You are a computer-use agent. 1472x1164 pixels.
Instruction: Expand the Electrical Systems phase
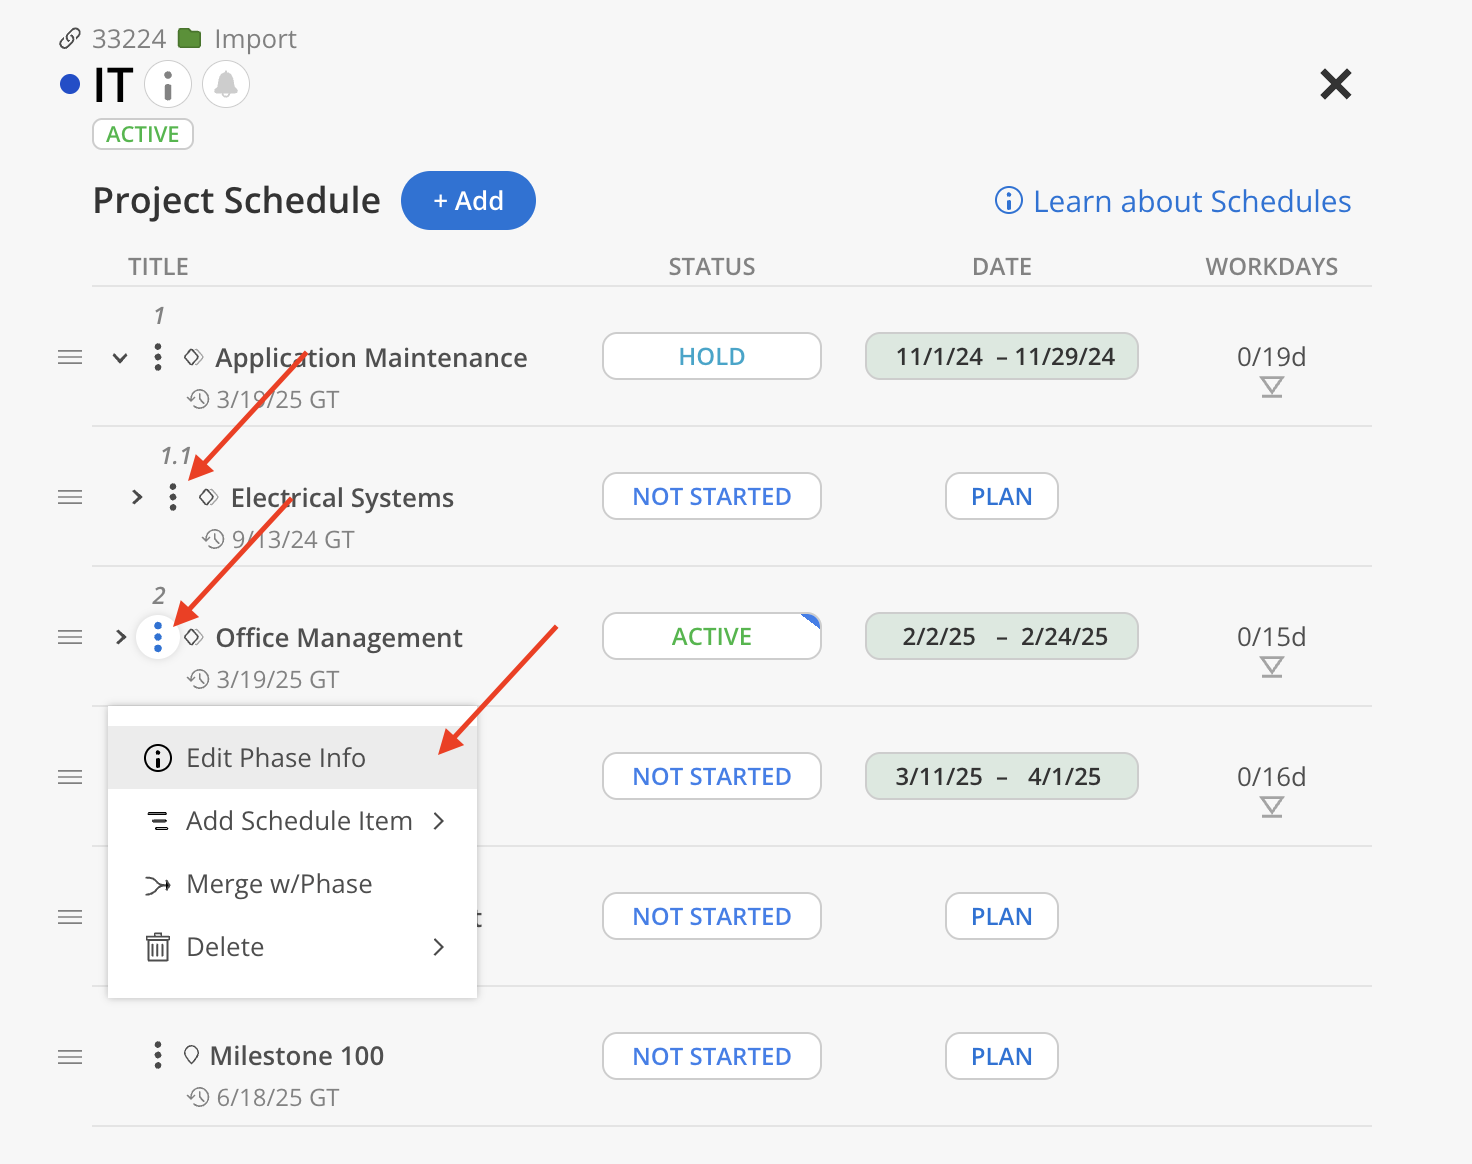click(x=137, y=497)
